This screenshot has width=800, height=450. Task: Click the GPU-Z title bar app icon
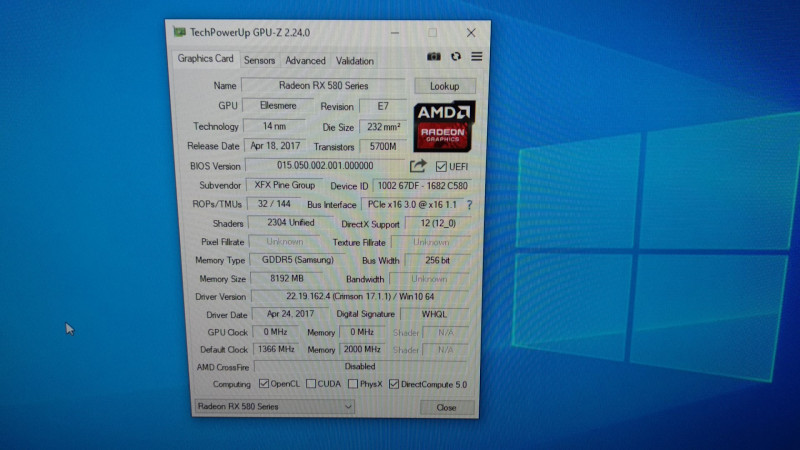179,32
